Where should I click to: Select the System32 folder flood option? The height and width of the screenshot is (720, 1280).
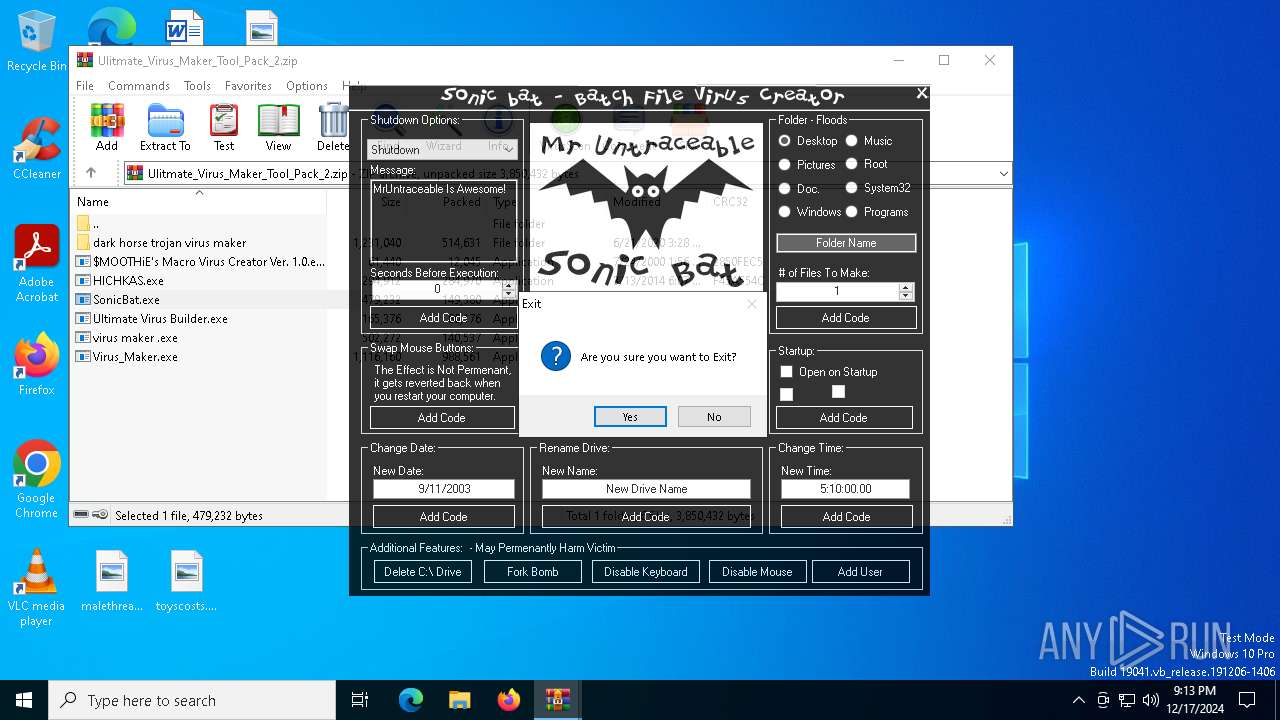point(852,187)
